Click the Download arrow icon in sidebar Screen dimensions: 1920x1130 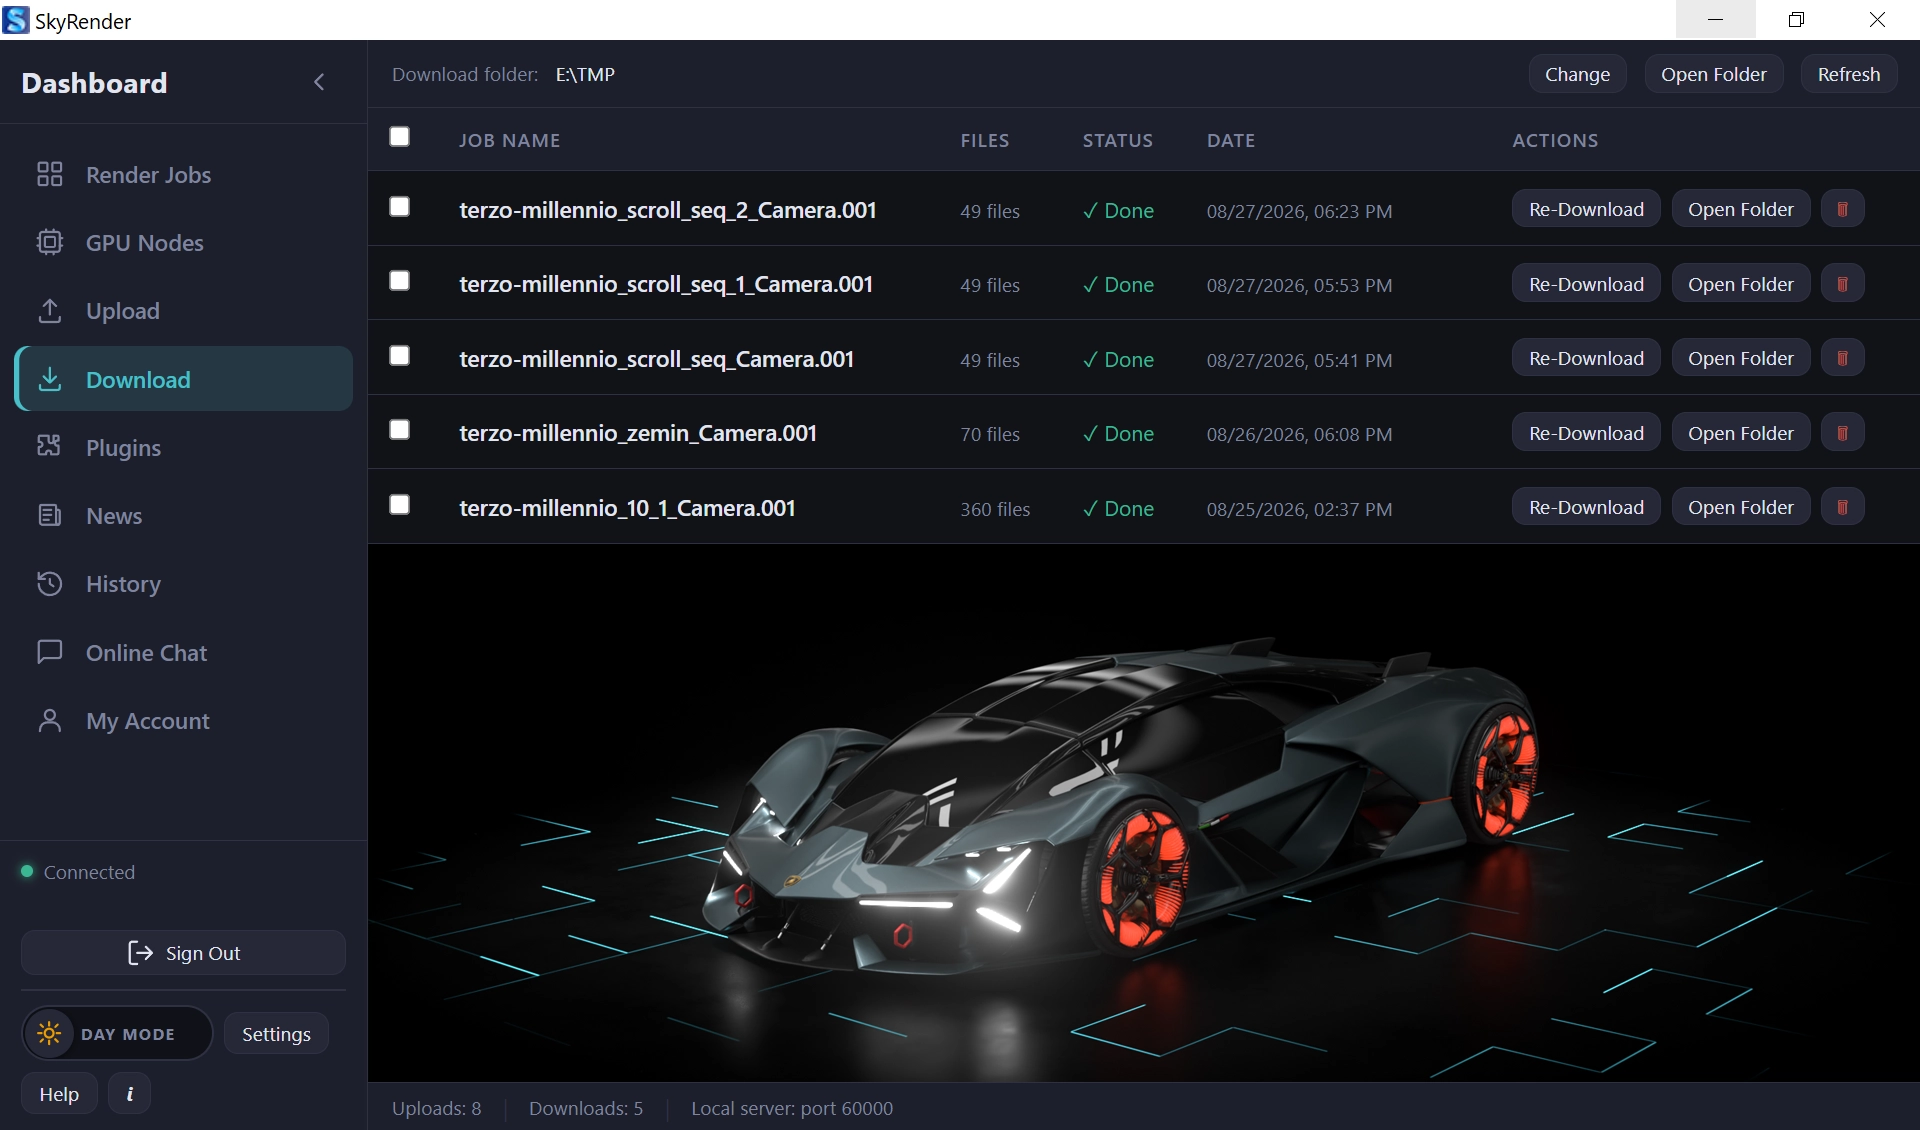click(x=49, y=378)
